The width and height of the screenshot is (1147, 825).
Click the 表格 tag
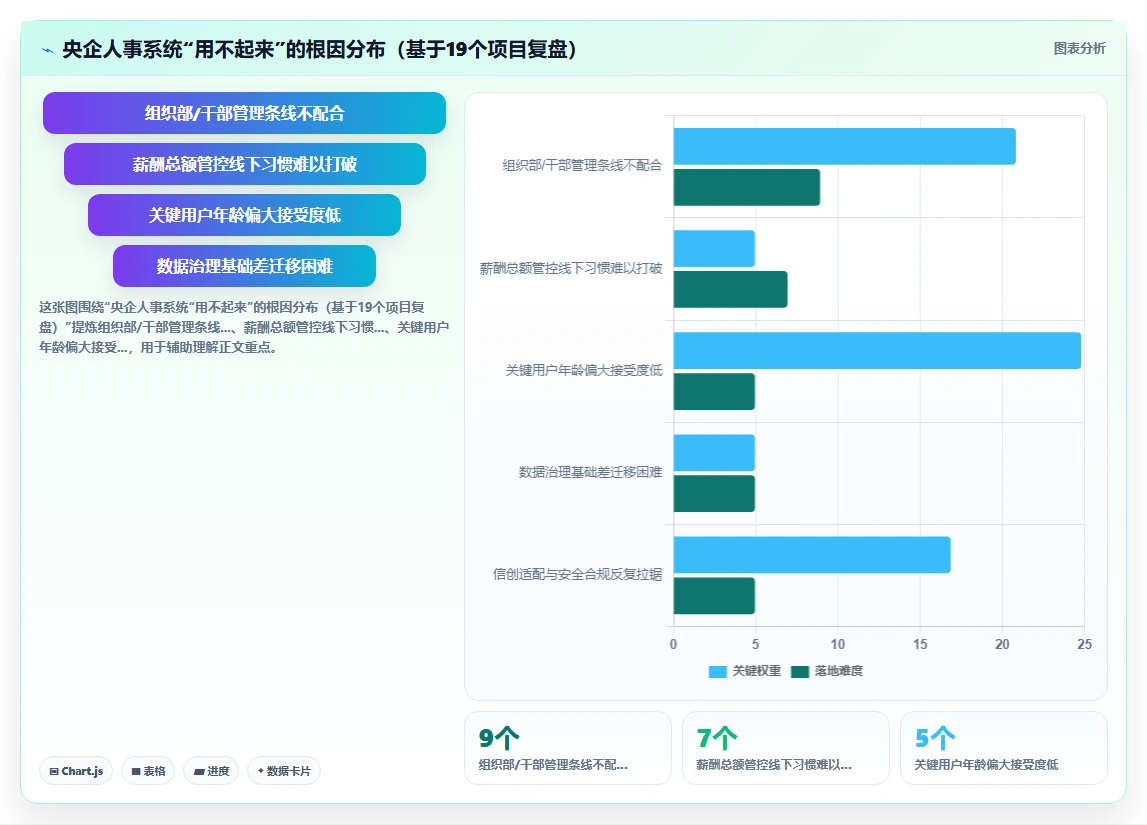pyautogui.click(x=148, y=771)
